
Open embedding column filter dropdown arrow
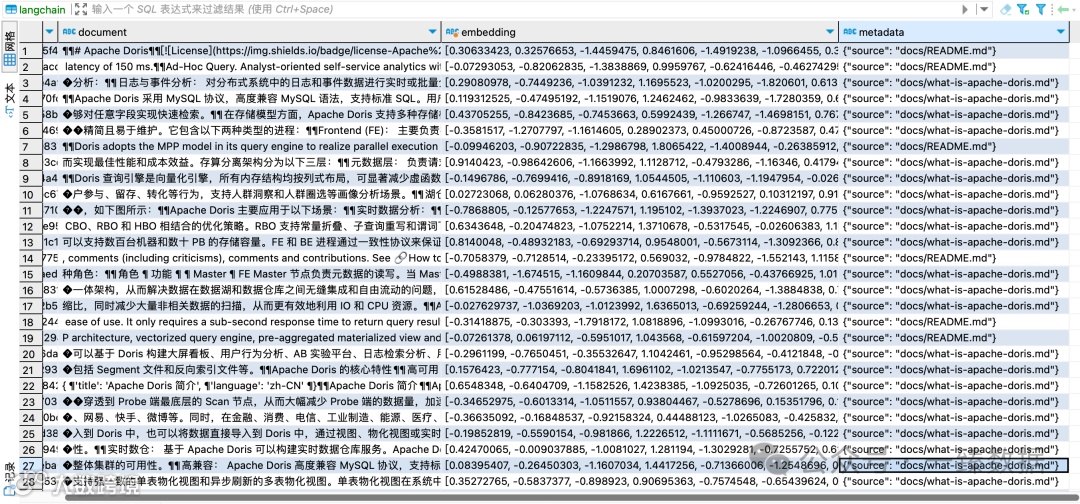point(830,32)
